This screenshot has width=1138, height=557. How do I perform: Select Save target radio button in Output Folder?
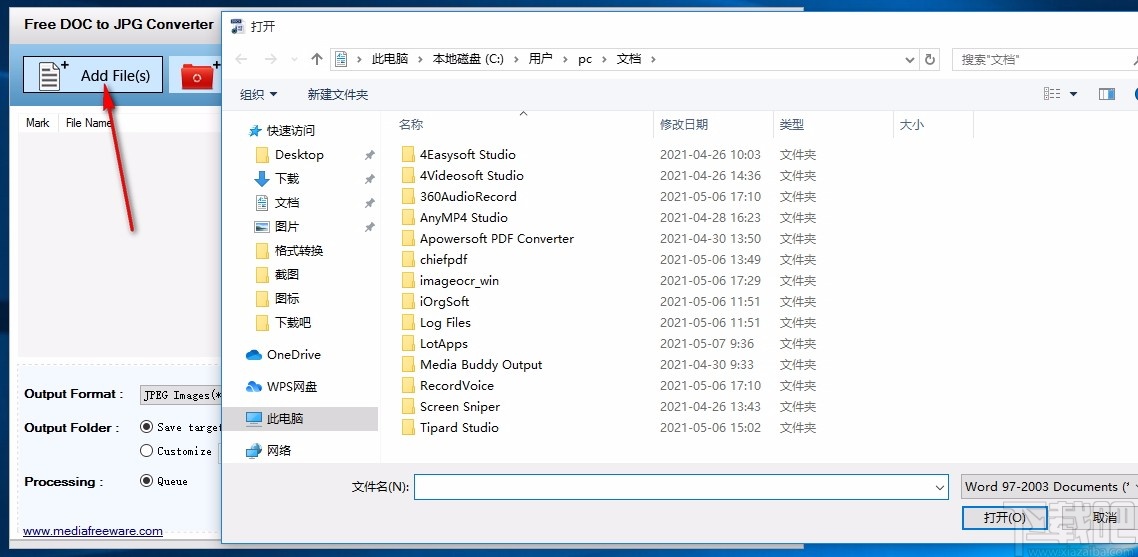(x=147, y=427)
